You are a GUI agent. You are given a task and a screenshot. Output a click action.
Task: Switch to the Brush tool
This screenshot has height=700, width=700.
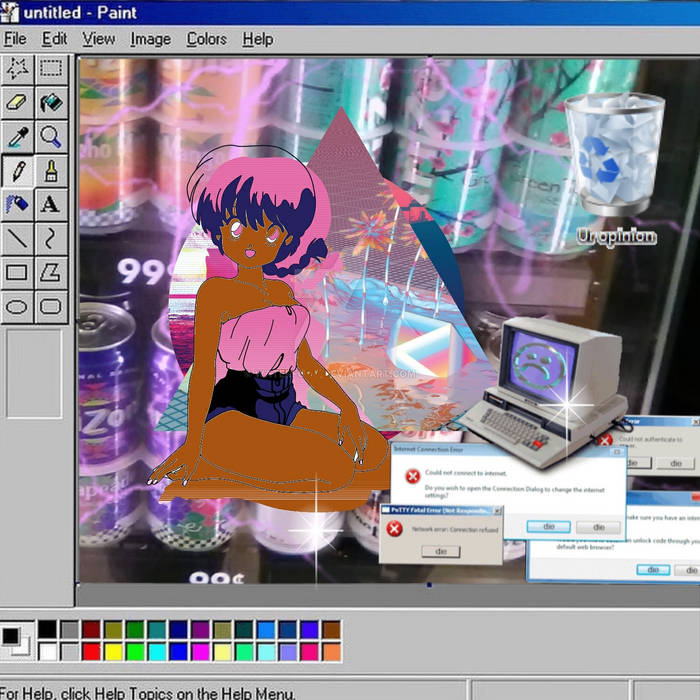[x=51, y=170]
